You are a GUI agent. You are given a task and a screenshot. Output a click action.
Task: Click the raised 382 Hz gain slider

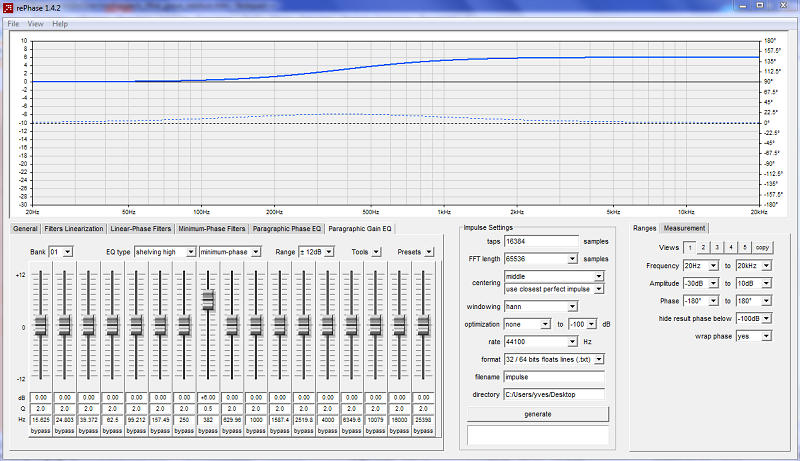click(208, 300)
